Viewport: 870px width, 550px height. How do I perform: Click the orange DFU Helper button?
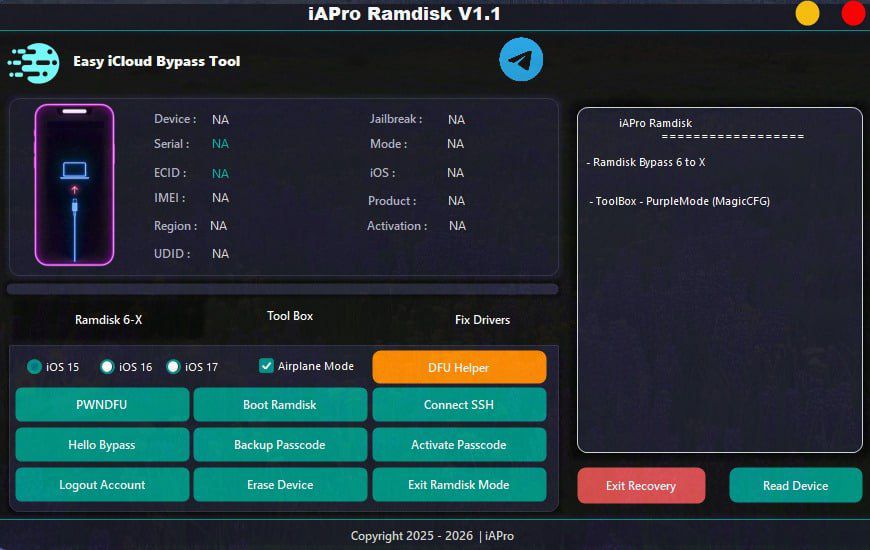pos(459,367)
